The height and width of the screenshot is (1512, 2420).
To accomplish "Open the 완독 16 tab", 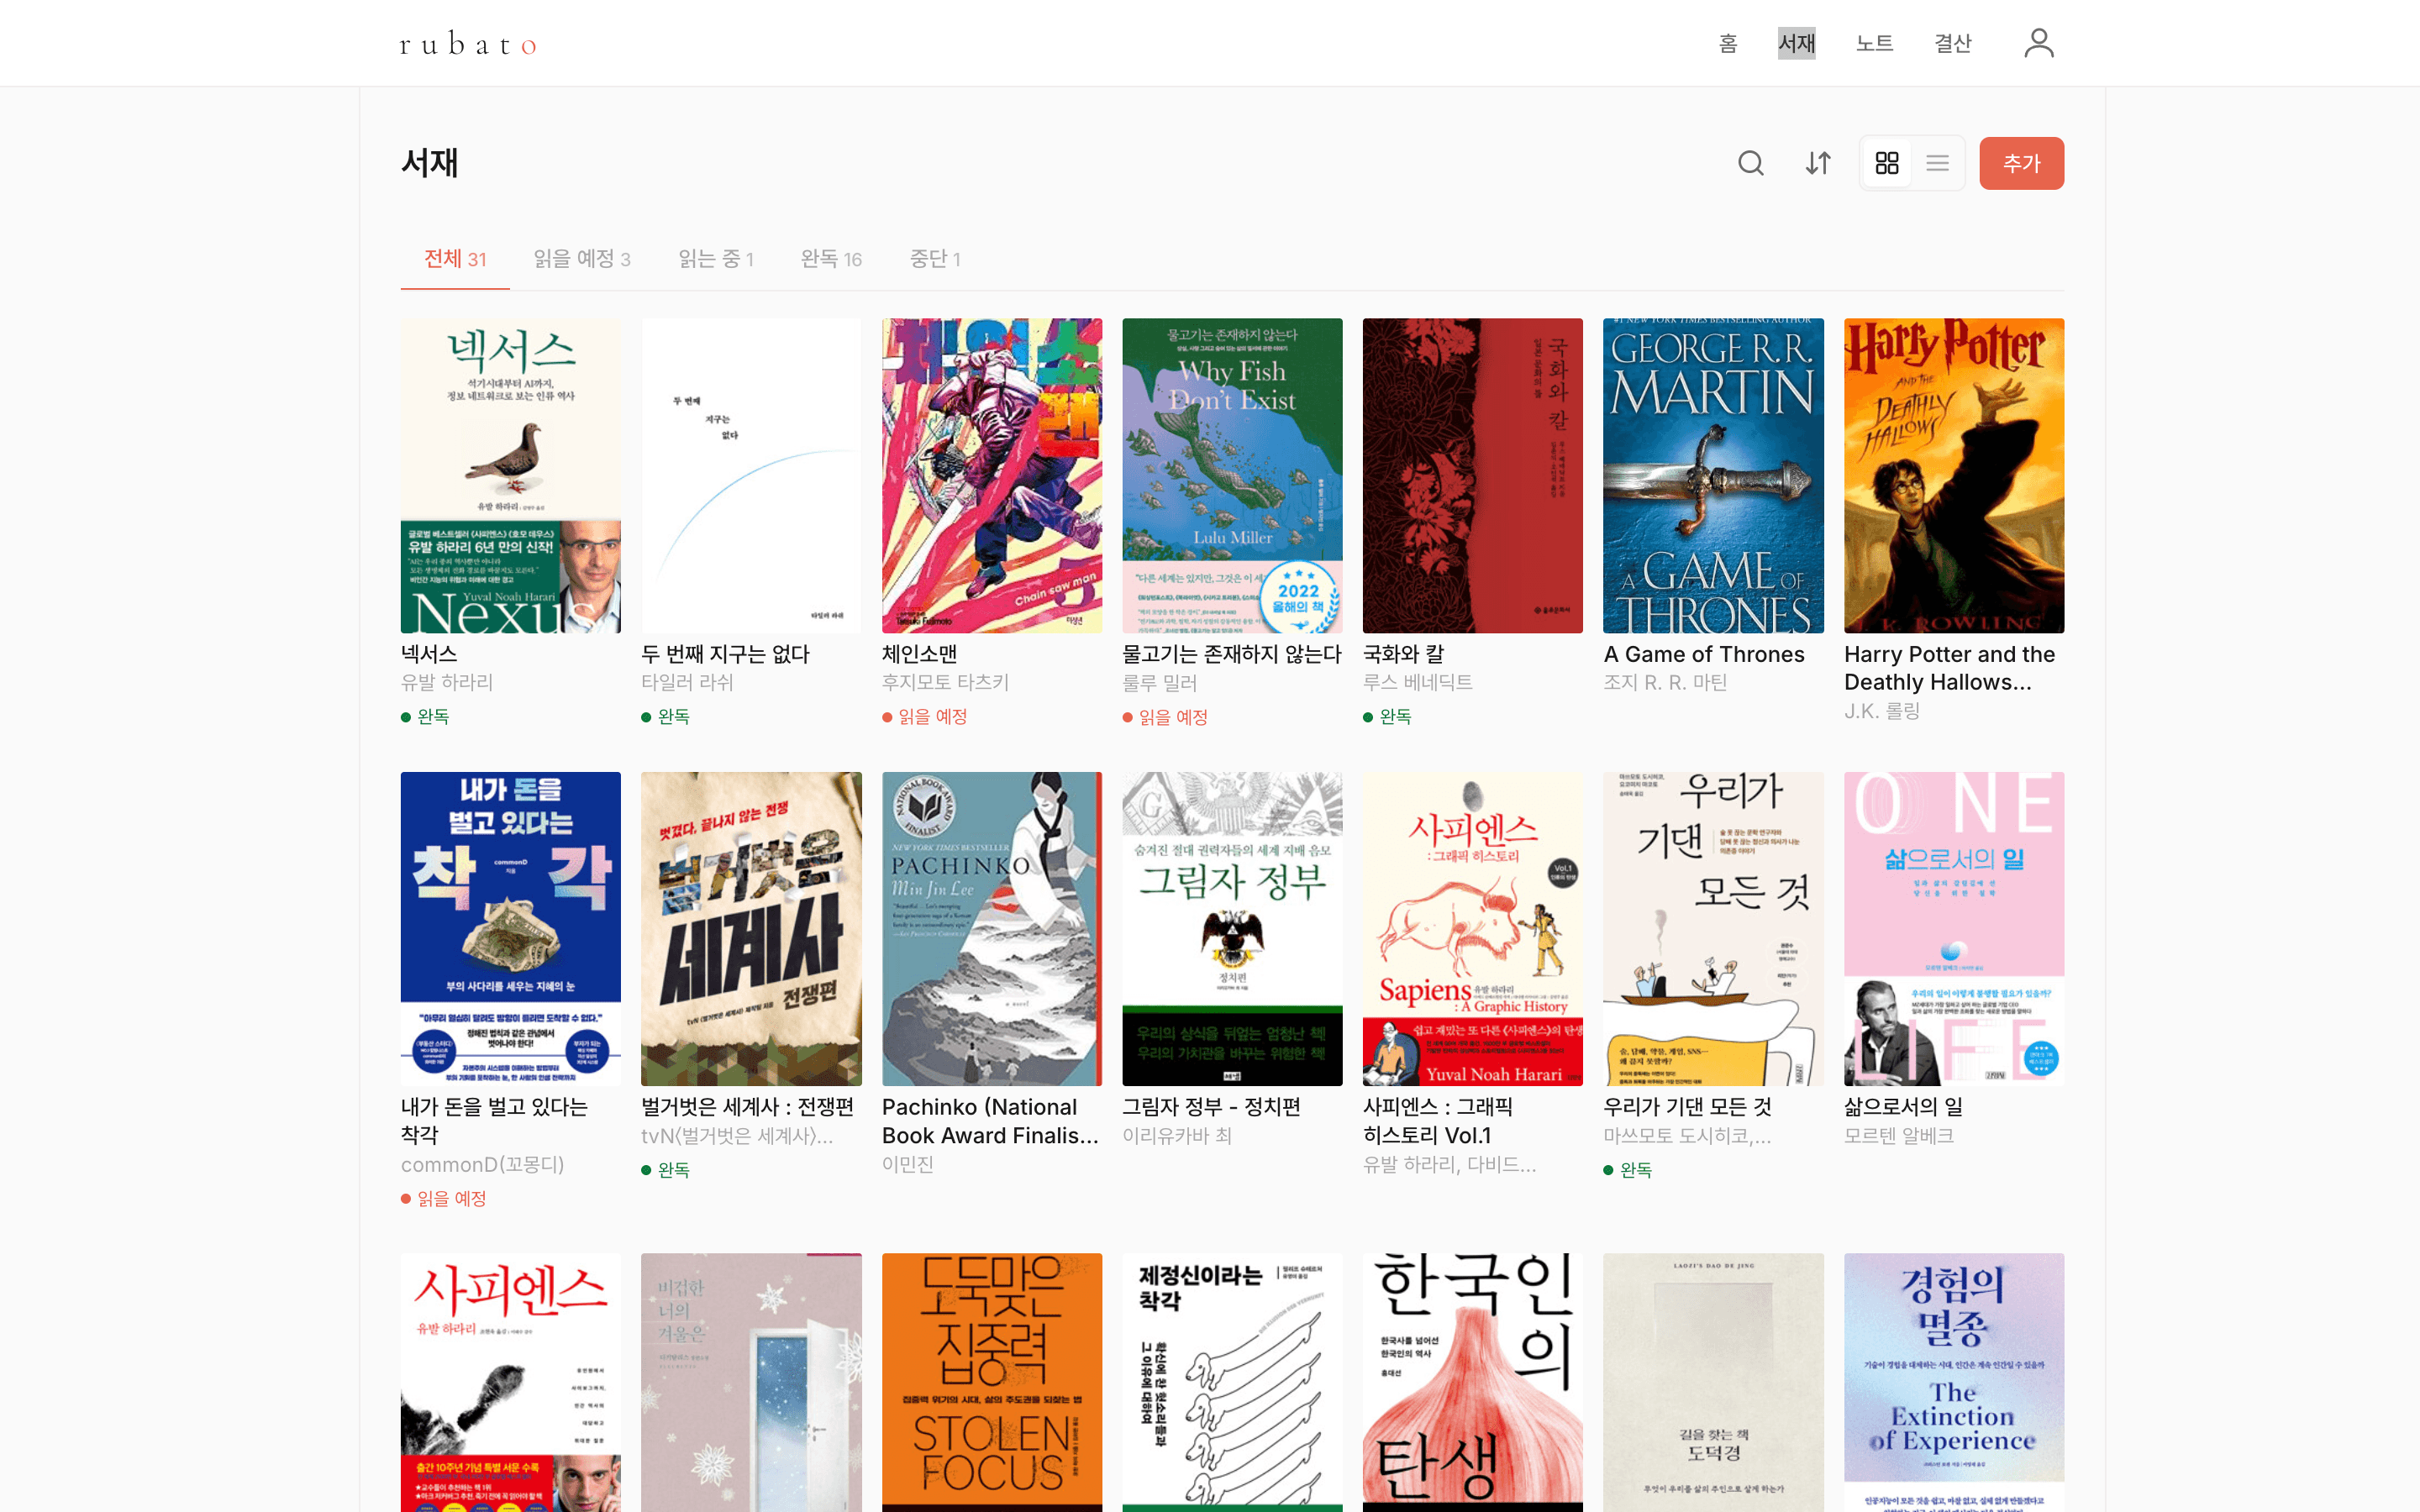I will coord(830,259).
